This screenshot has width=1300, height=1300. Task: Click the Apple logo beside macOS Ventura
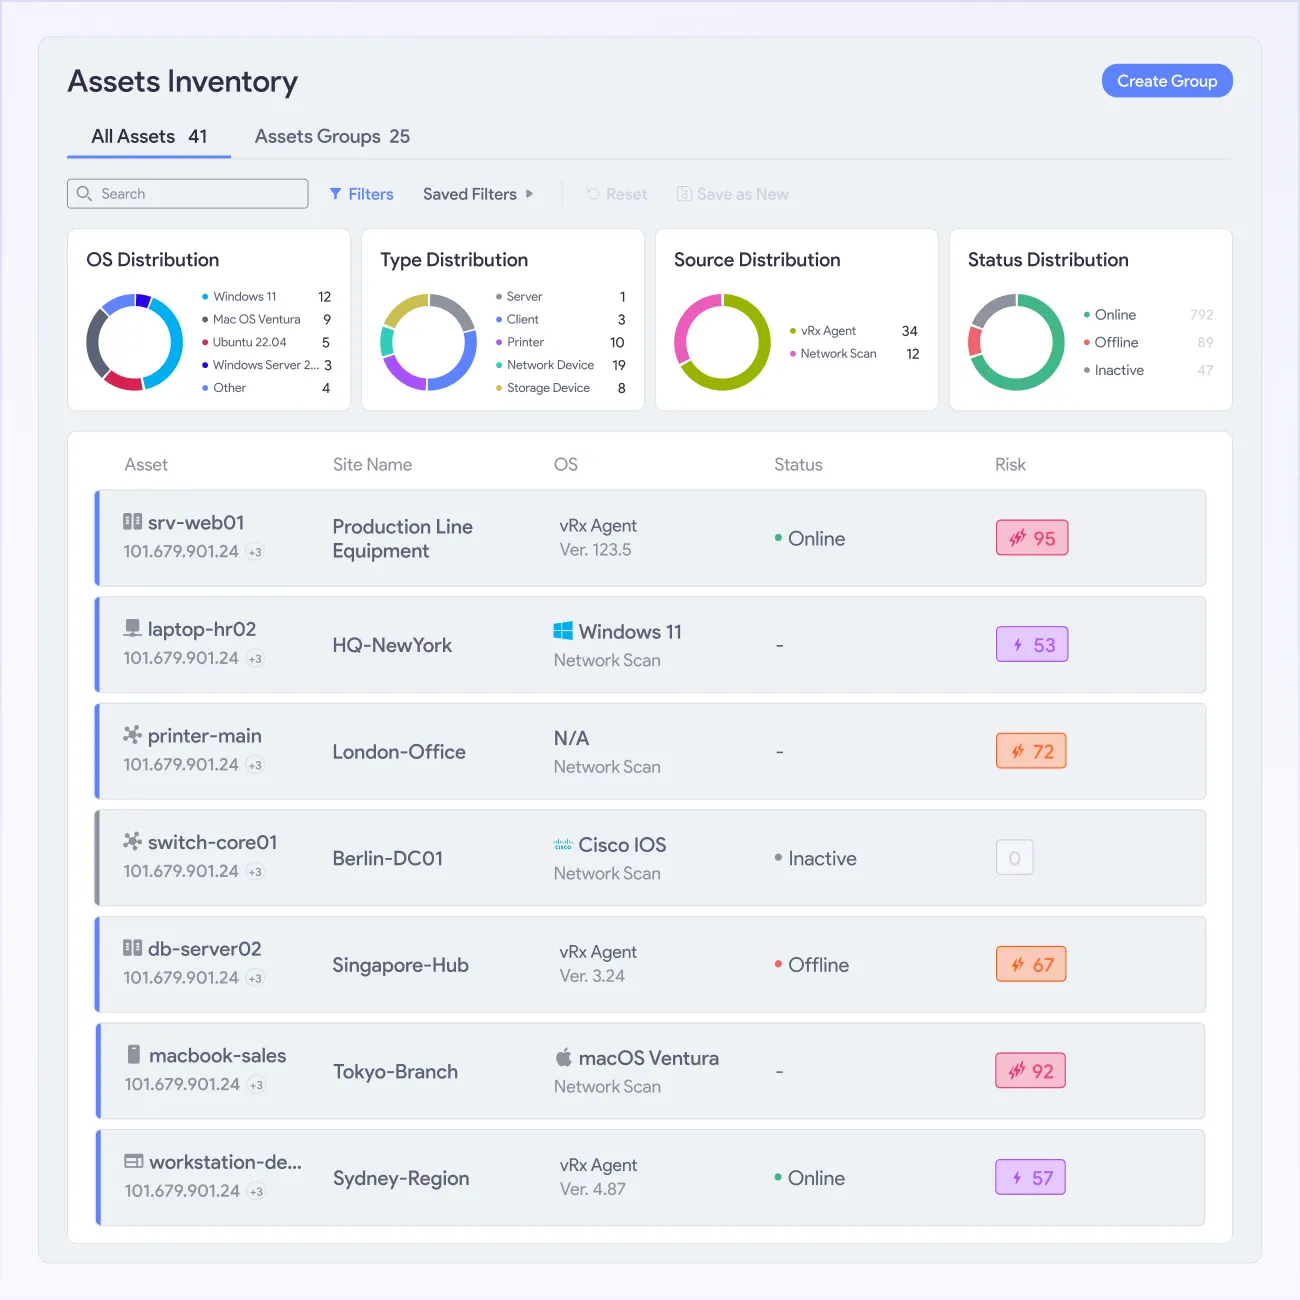[563, 1057]
